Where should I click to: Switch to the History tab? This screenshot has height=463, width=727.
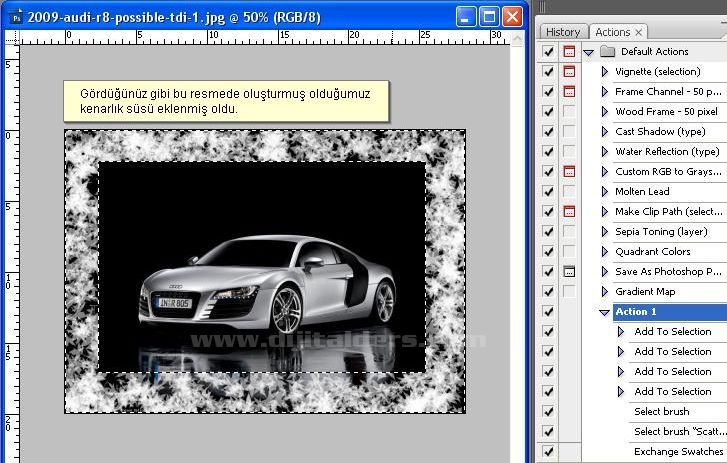[x=563, y=32]
